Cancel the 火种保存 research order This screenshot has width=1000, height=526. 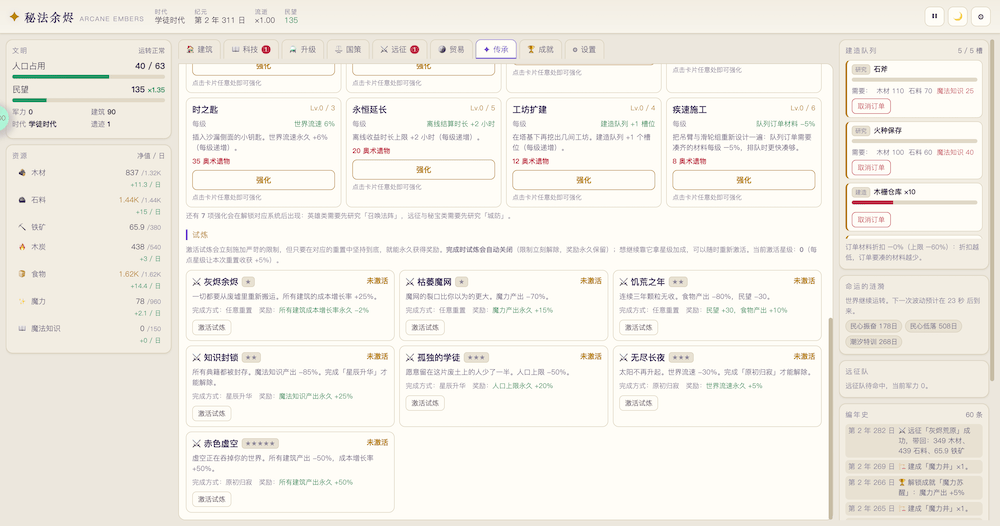pos(871,168)
